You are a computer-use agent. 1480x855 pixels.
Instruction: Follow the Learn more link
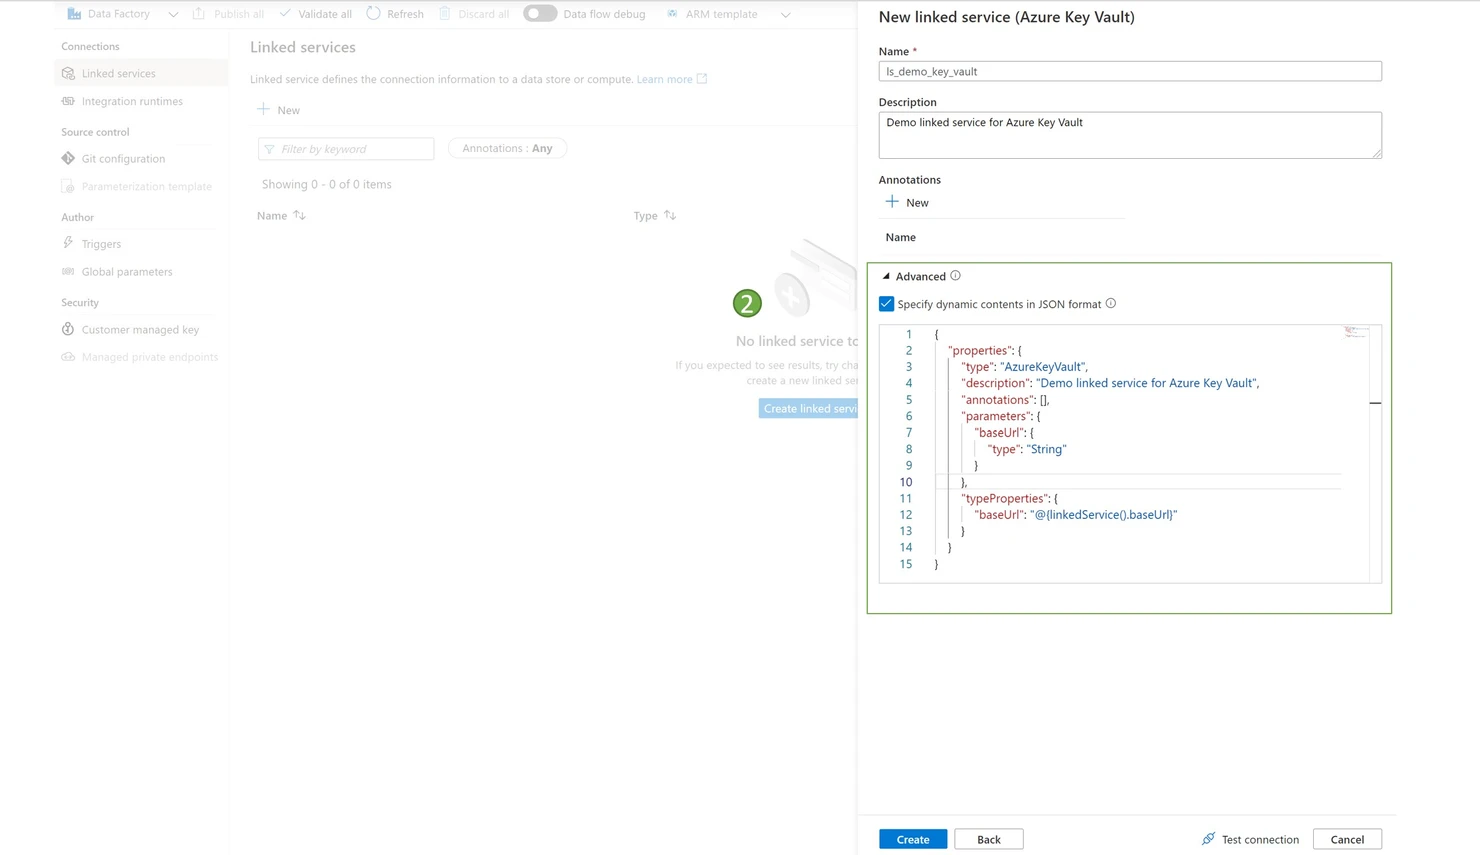point(664,79)
